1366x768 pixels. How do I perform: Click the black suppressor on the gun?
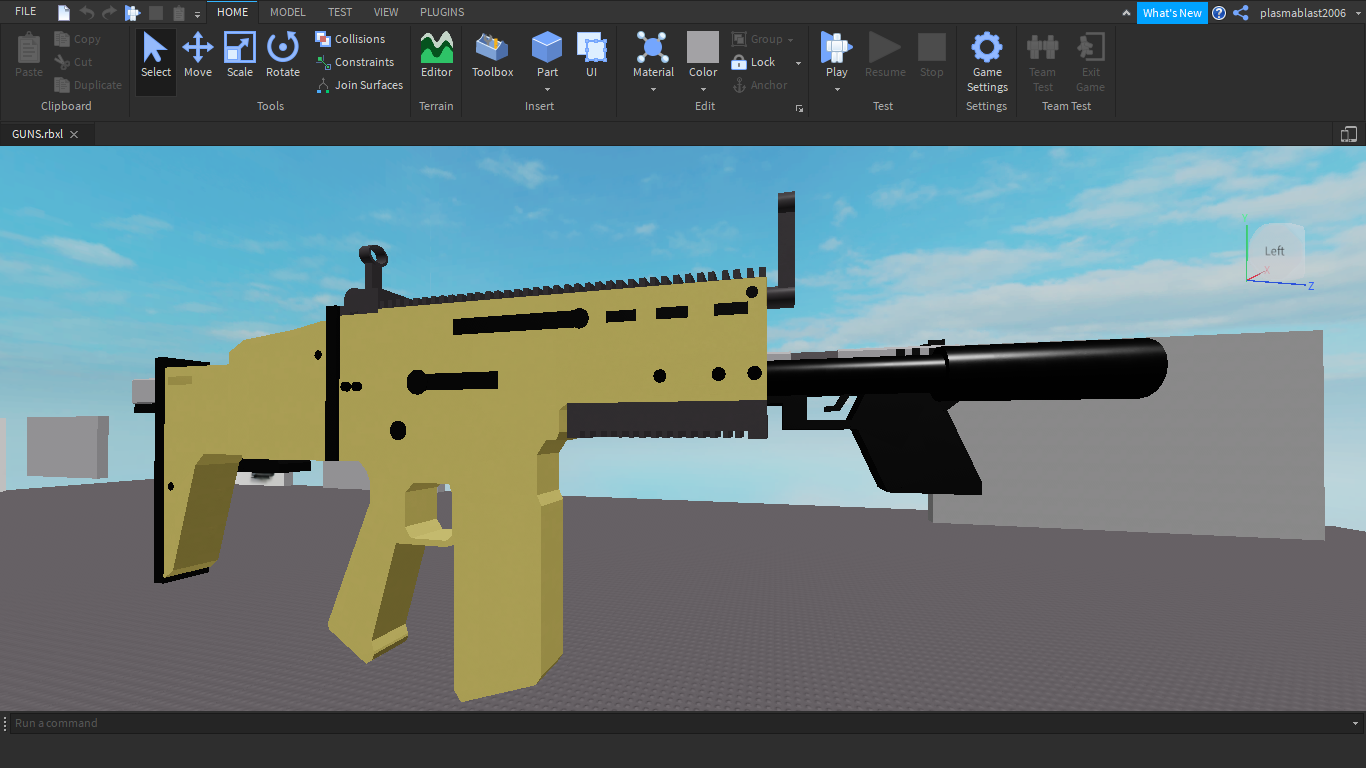[1055, 369]
